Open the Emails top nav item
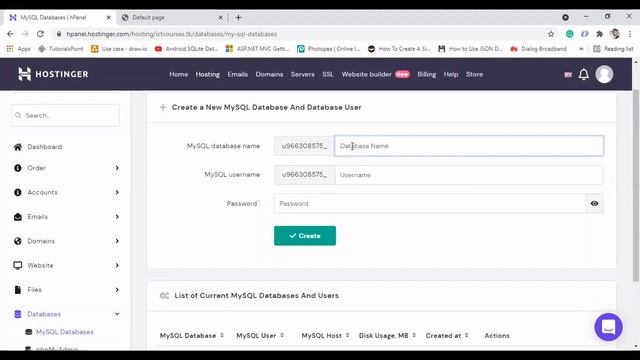Viewport: 640px width, 360px height. click(x=238, y=74)
